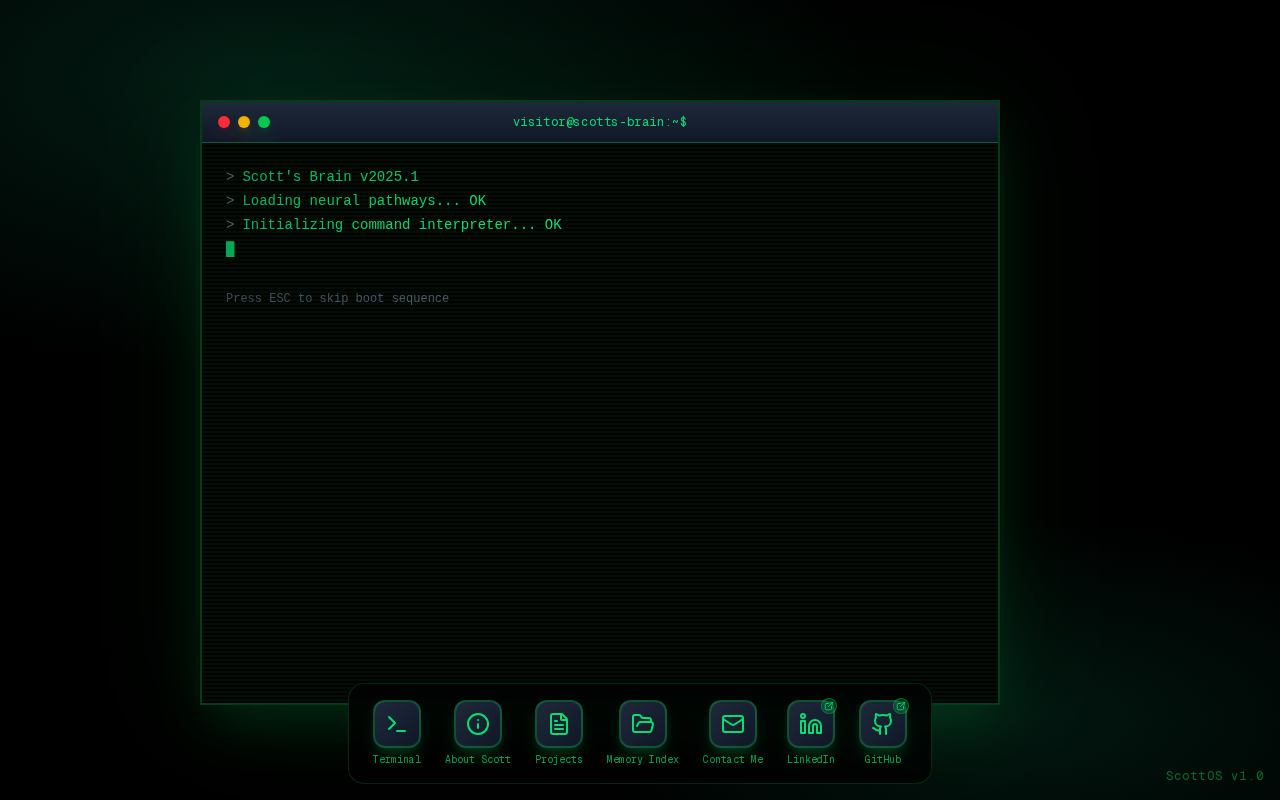Screen dimensions: 1280x800
Task: Click the blinking terminal cursor block
Action: [x=230, y=249]
